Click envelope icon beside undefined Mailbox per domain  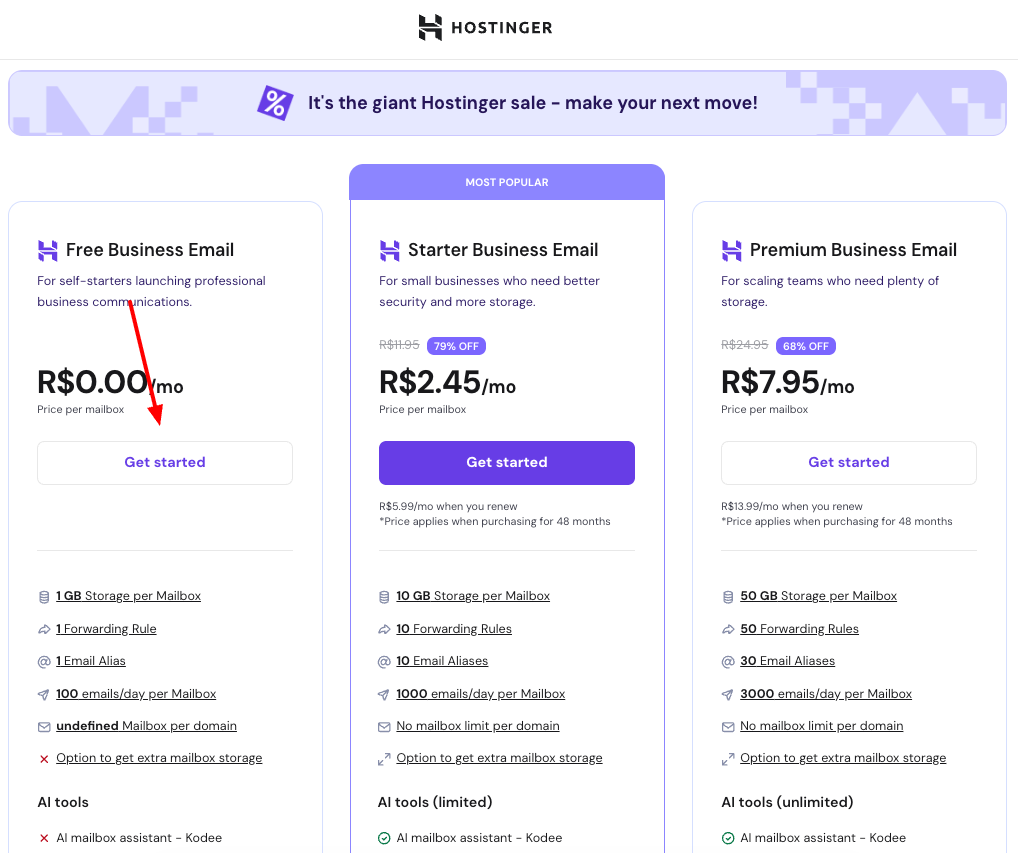point(44,726)
